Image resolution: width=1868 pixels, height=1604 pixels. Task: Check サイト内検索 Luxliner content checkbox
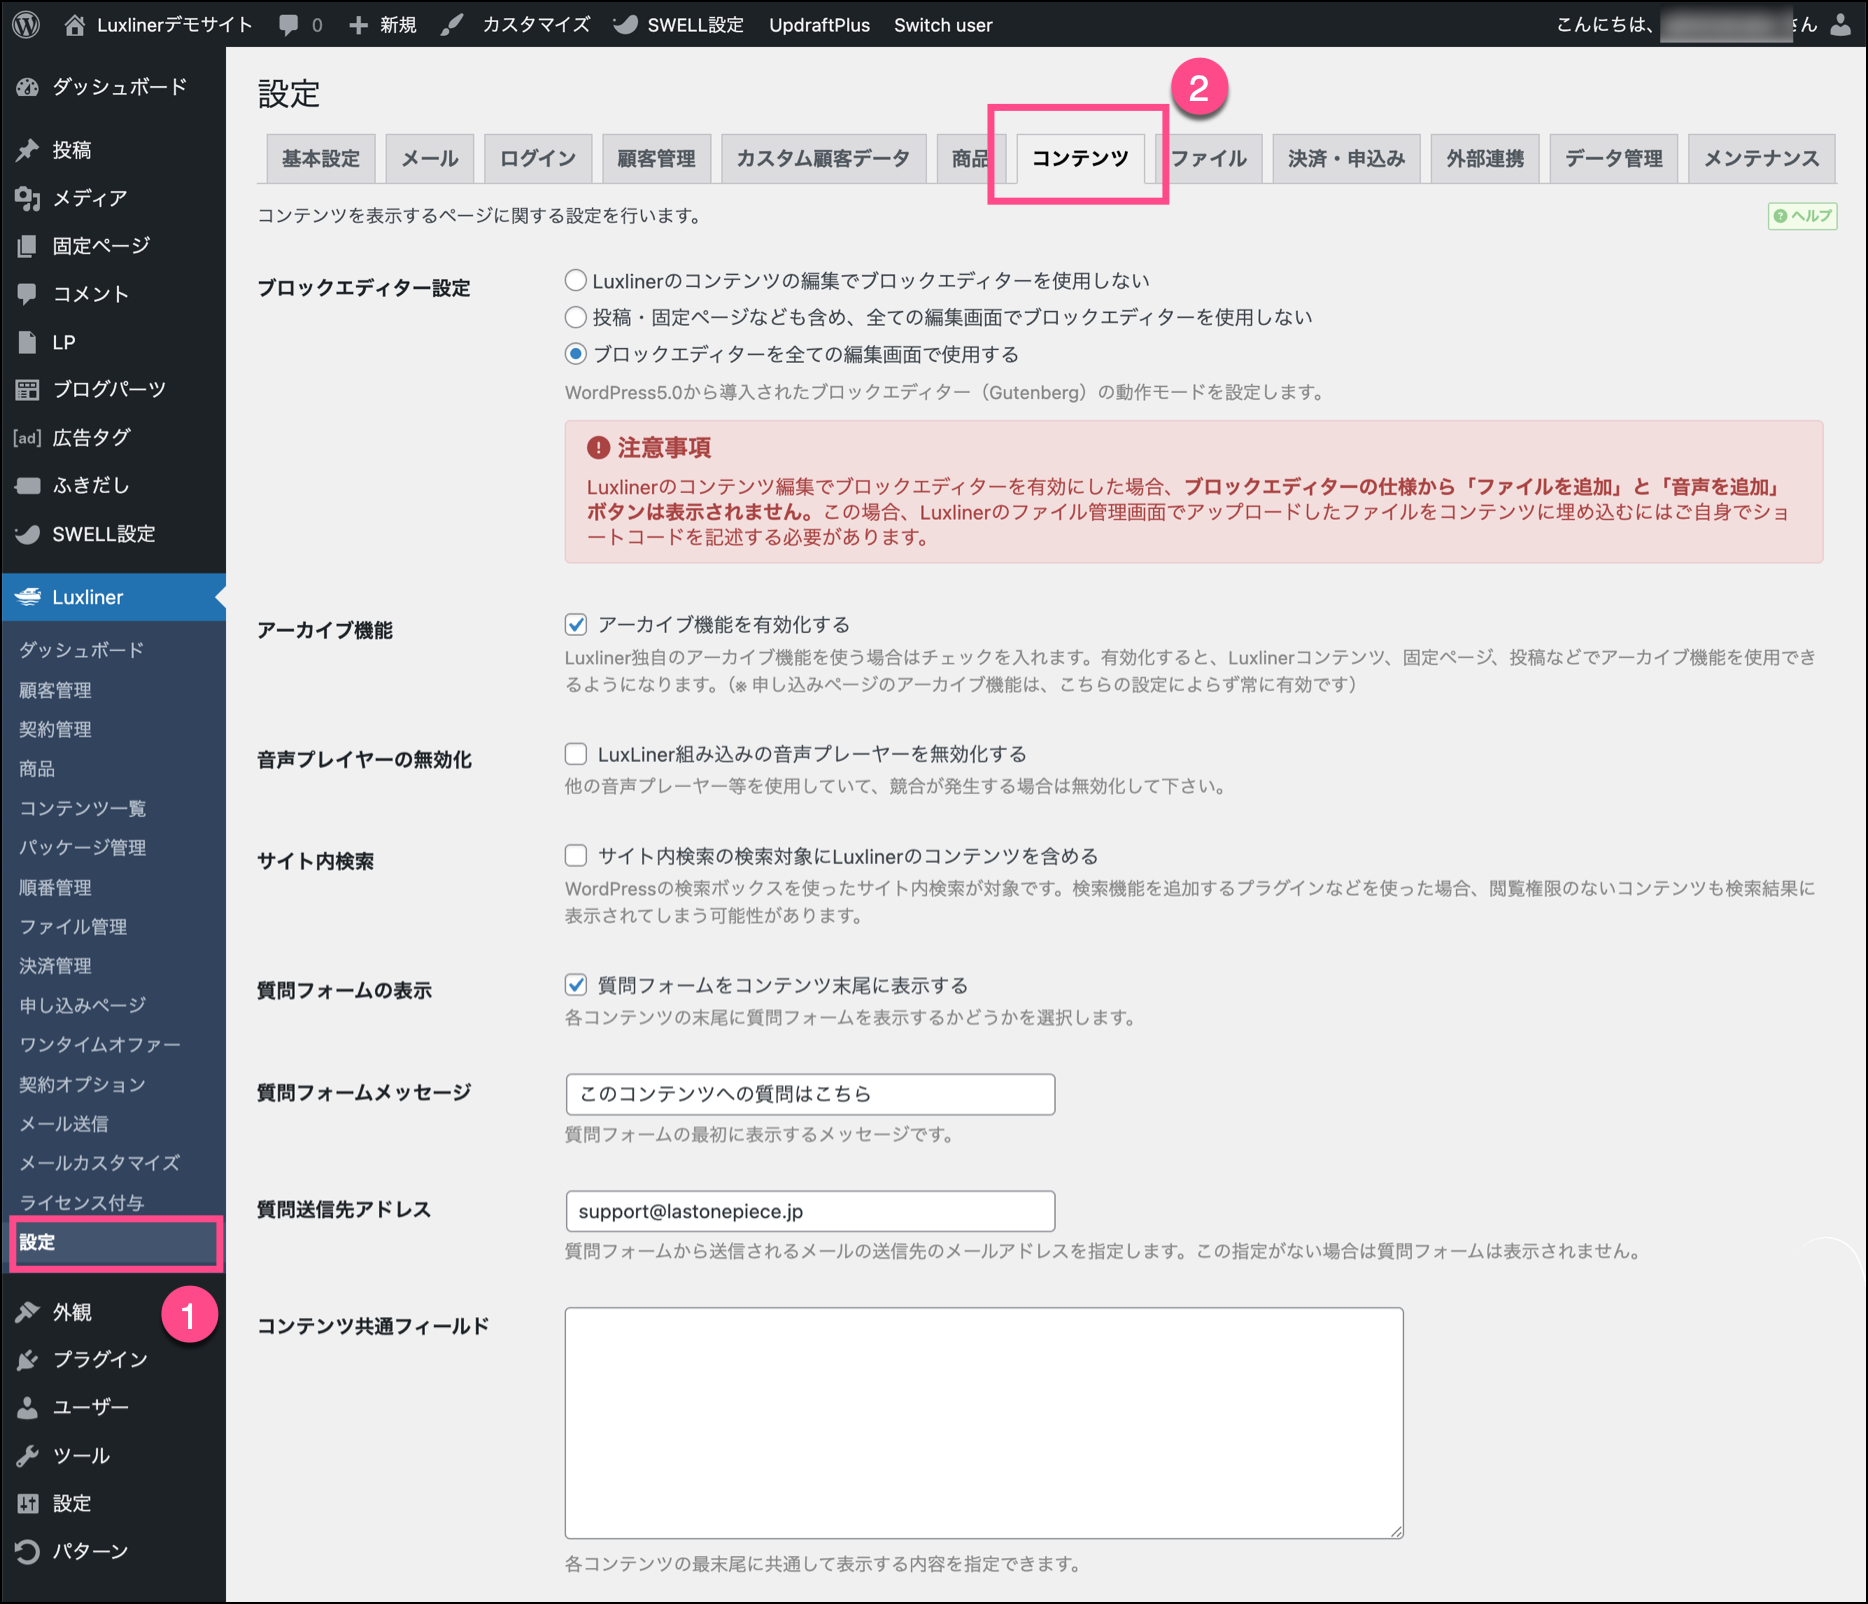tap(576, 856)
